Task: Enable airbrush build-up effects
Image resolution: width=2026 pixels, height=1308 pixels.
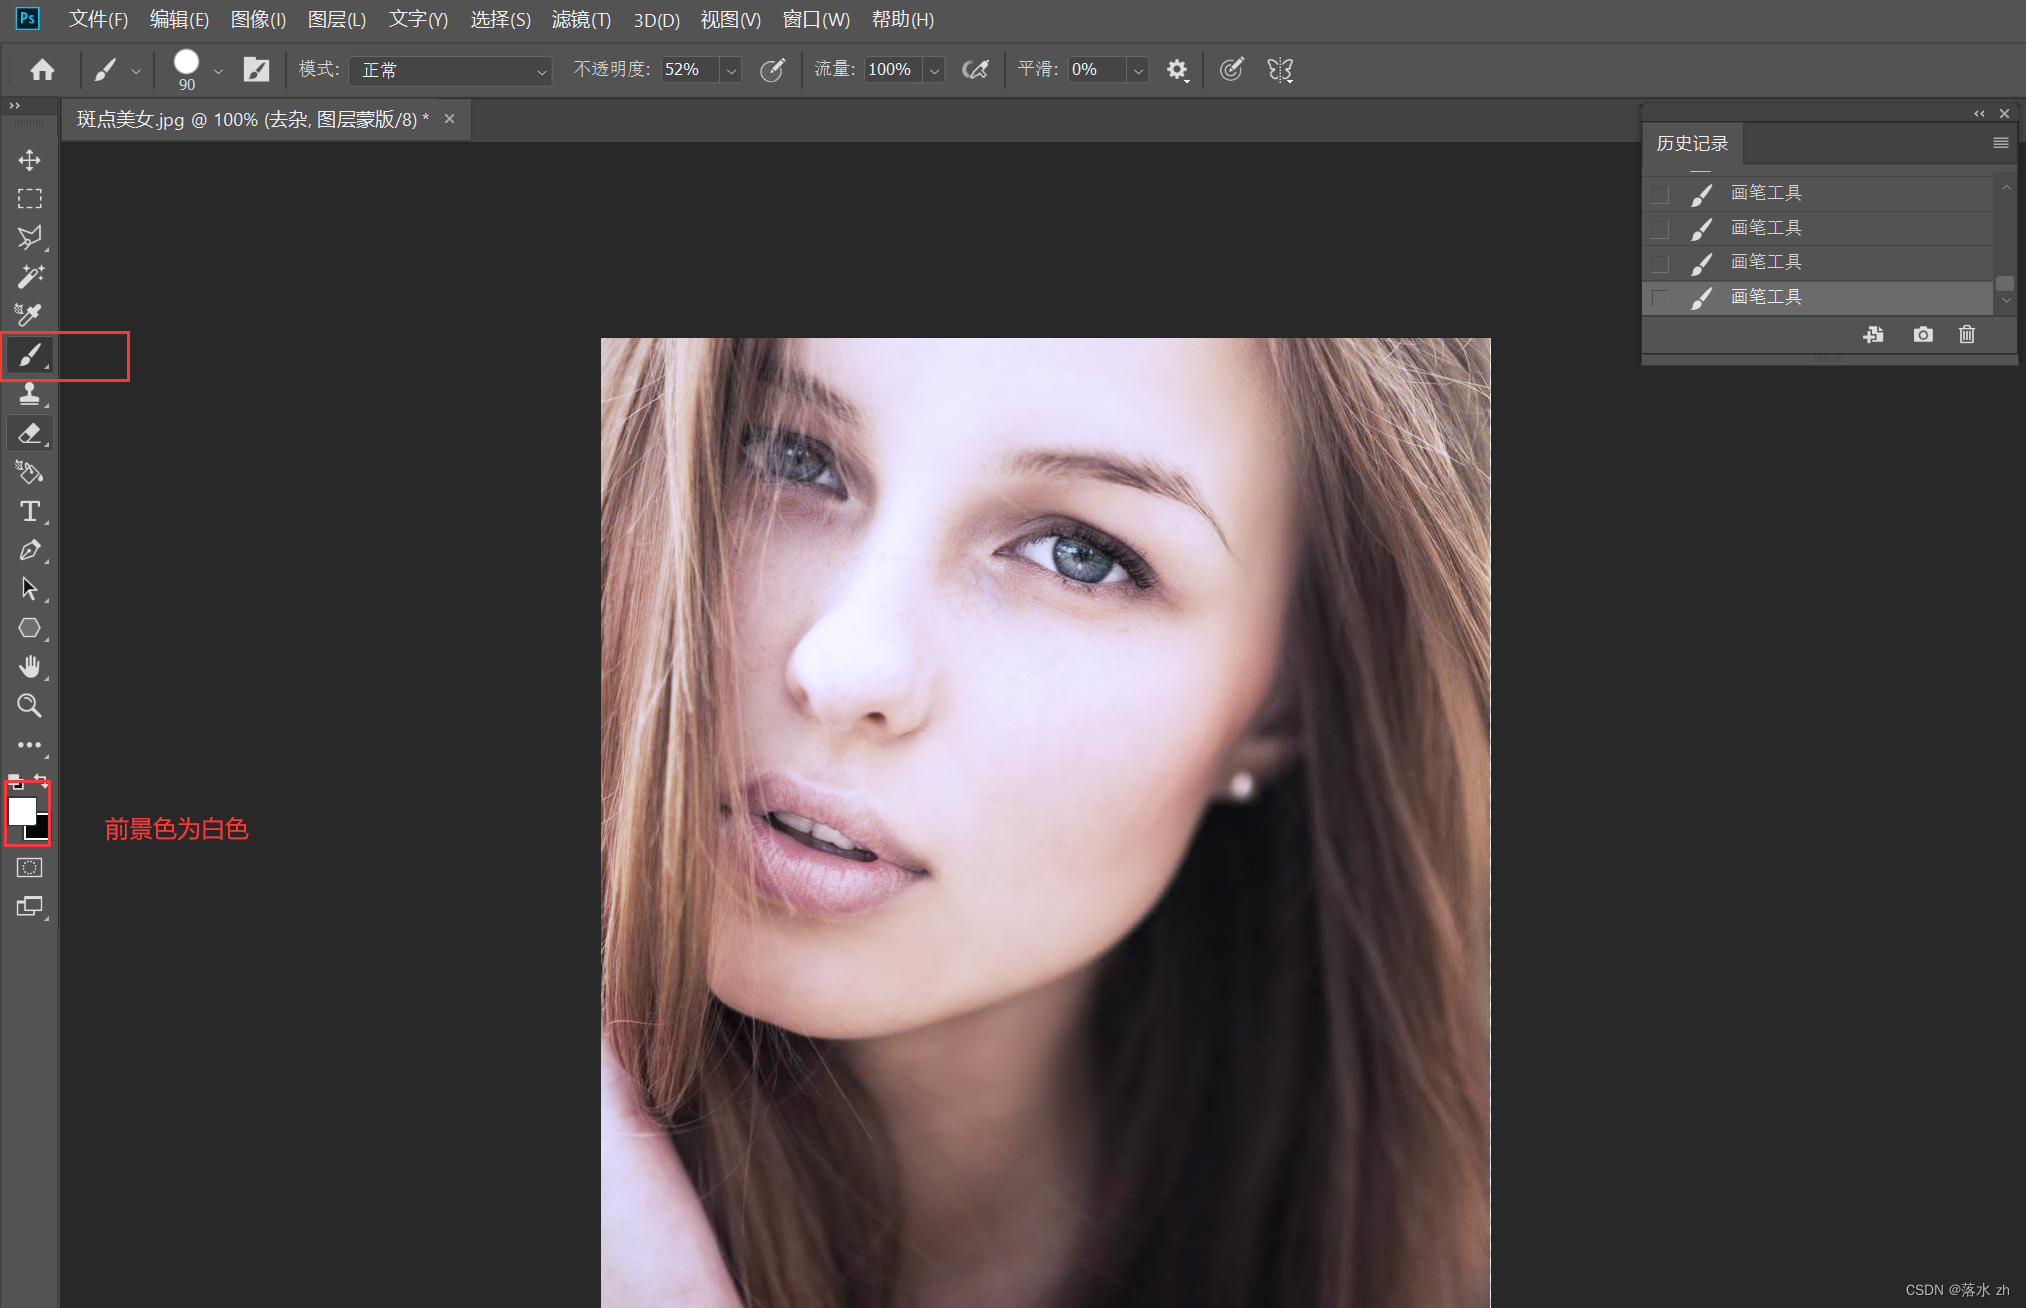Action: (975, 69)
